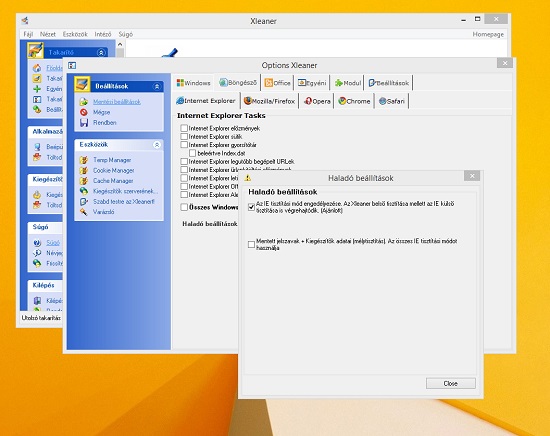This screenshot has width=550, height=436.
Task: Click the green plus Egyéni icon in main window
Action: coord(37,89)
